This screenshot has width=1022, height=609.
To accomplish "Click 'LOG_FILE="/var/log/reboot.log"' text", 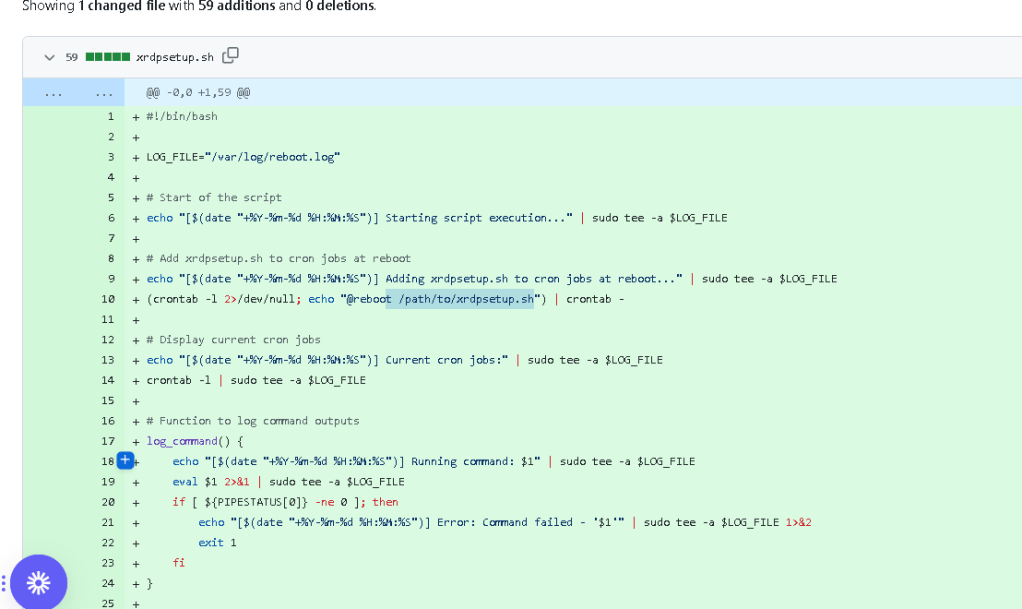I will (243, 157).
